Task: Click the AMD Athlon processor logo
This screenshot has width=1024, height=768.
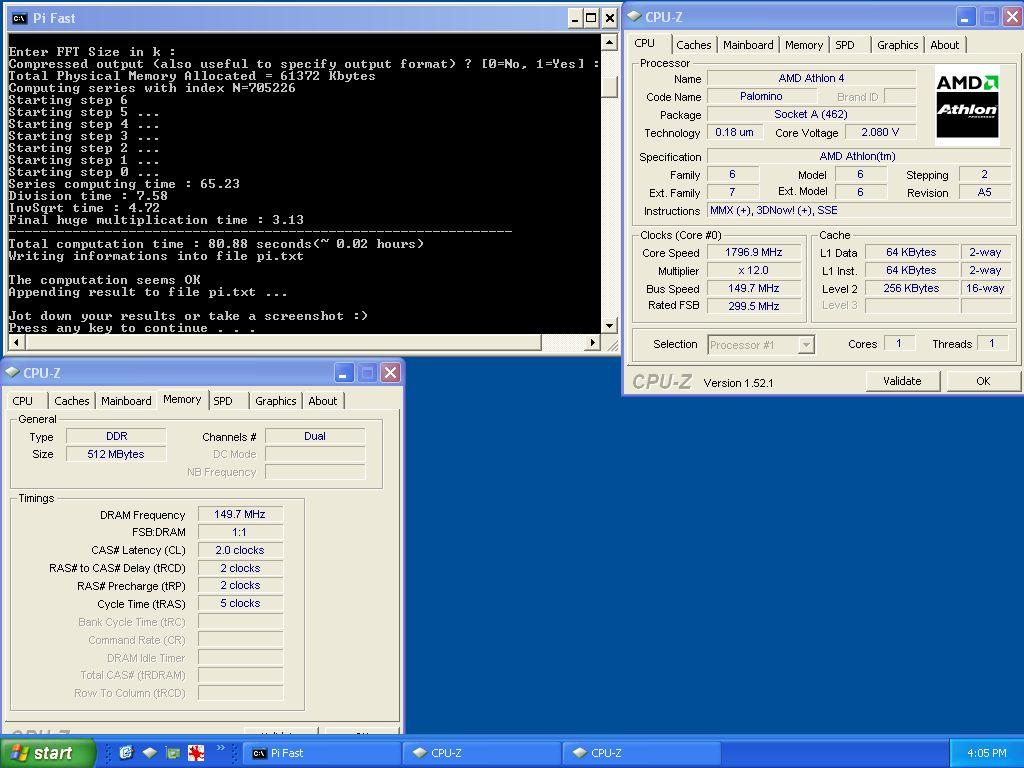Action: coord(967,104)
